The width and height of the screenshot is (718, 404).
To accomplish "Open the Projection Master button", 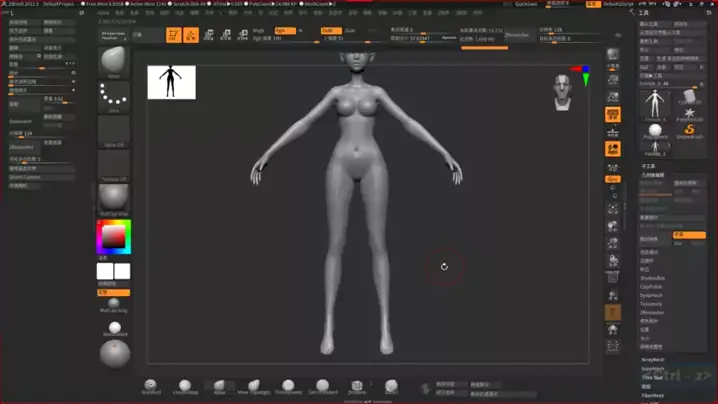I will point(113,34).
